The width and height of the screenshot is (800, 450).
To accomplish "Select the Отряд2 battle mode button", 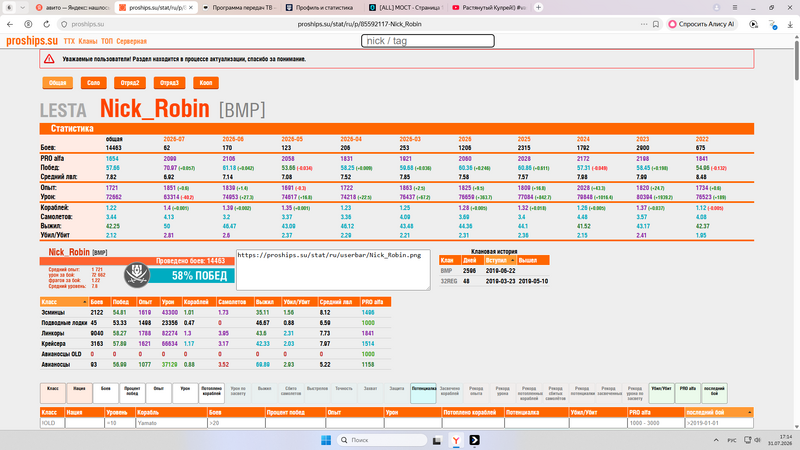I will tap(130, 83).
